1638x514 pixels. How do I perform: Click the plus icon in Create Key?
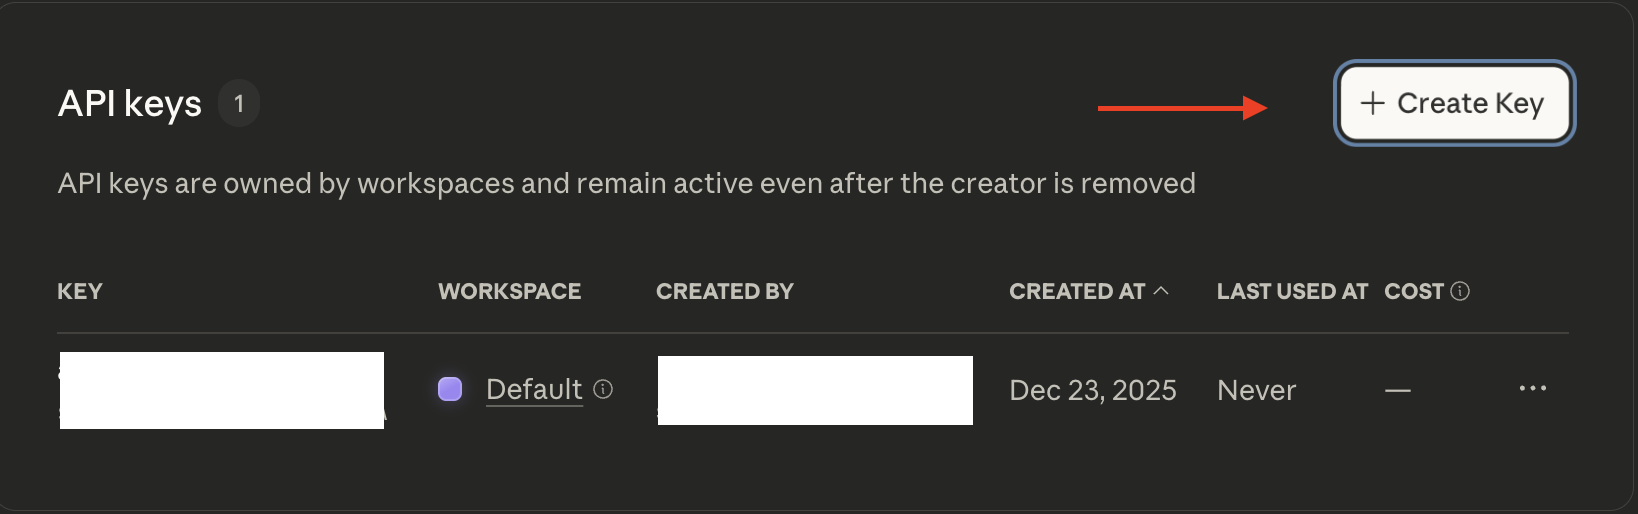[1372, 103]
